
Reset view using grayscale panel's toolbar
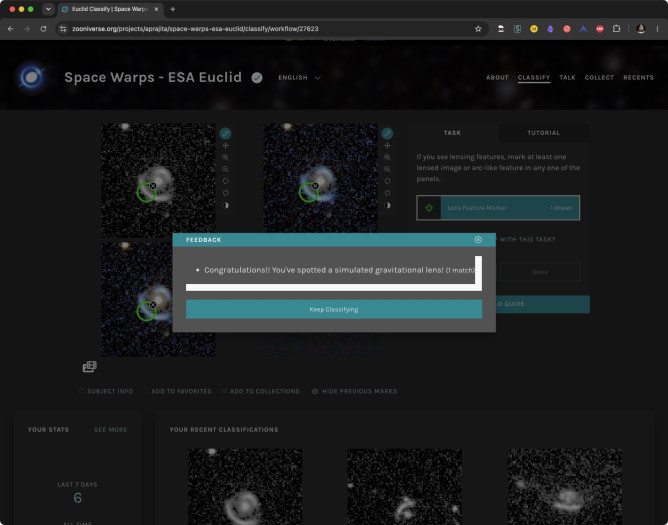click(x=225, y=193)
